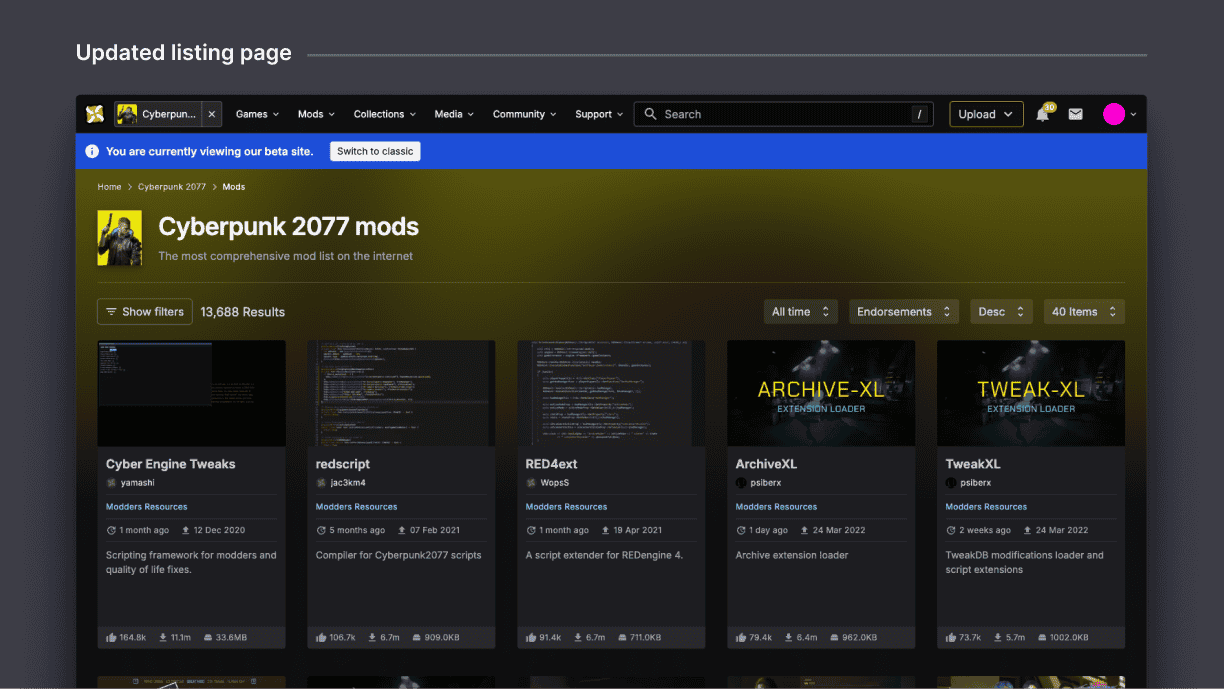Click Modders Resources under Cyber Engine Tweaks
This screenshot has width=1224, height=689.
147,507
